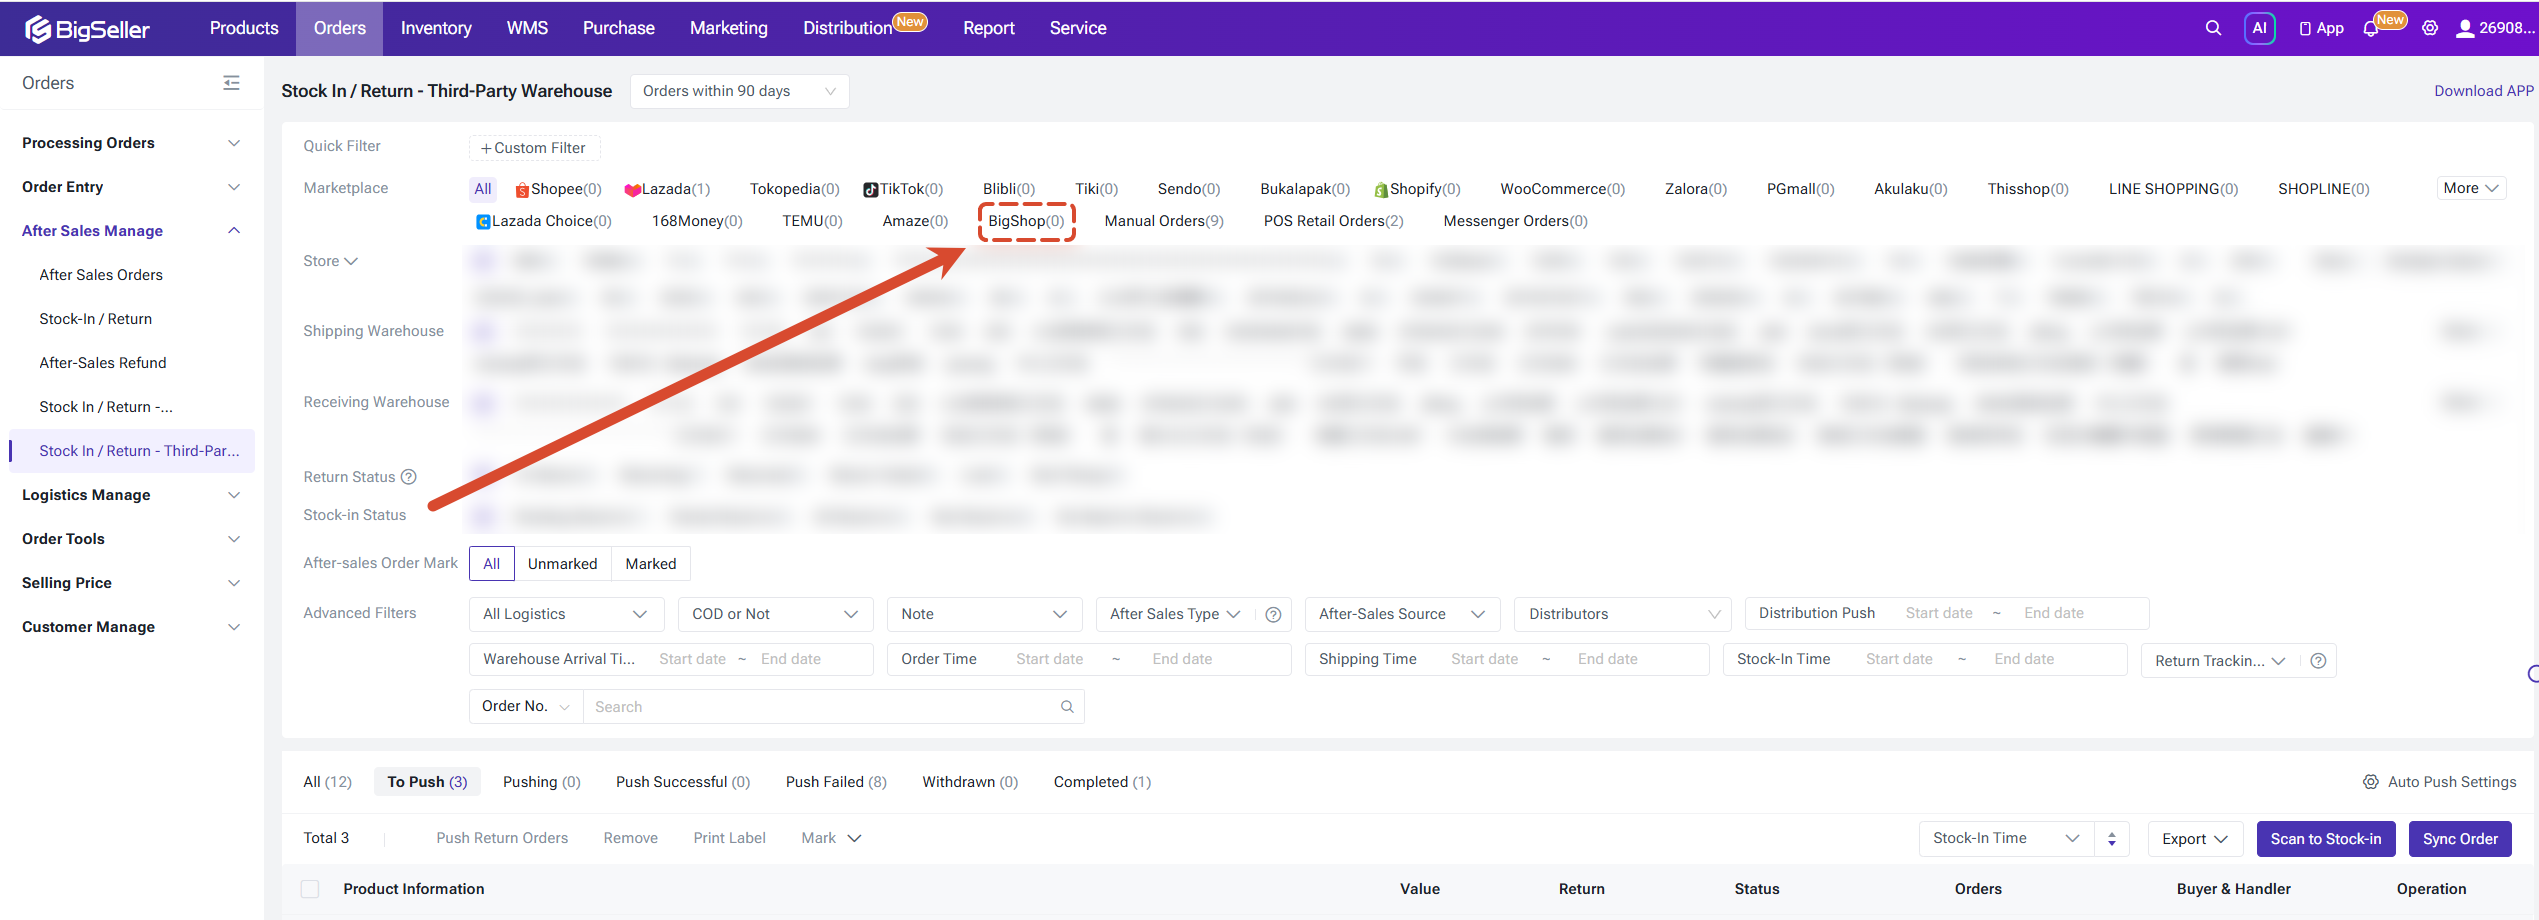Screen dimensions: 2539x920
Task: Click the BigSeller logo
Action: click(87, 29)
